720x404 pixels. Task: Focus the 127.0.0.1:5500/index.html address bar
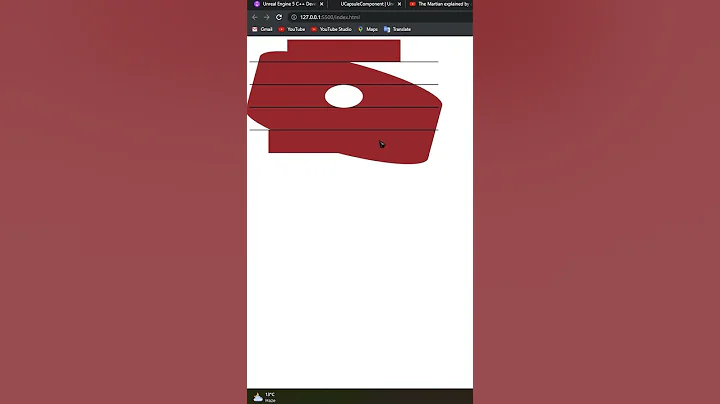[380, 17]
